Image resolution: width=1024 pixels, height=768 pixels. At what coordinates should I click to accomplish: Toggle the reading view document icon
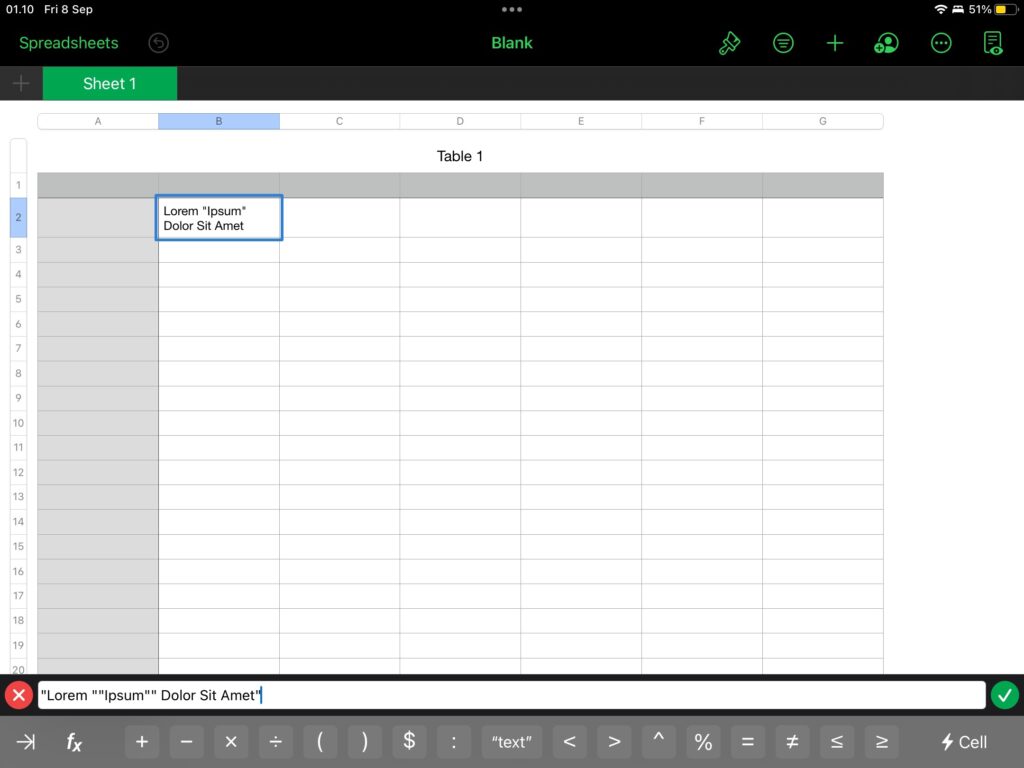tap(993, 43)
